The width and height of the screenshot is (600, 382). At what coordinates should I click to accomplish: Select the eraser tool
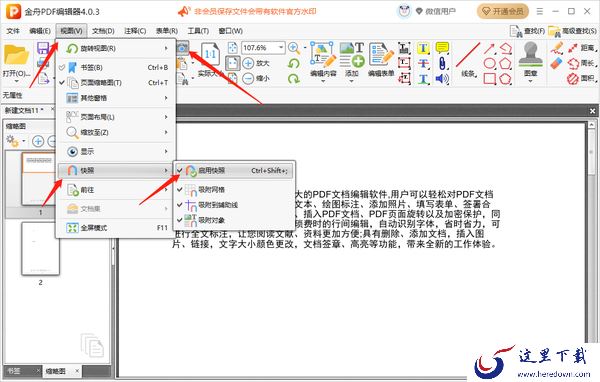557,64
